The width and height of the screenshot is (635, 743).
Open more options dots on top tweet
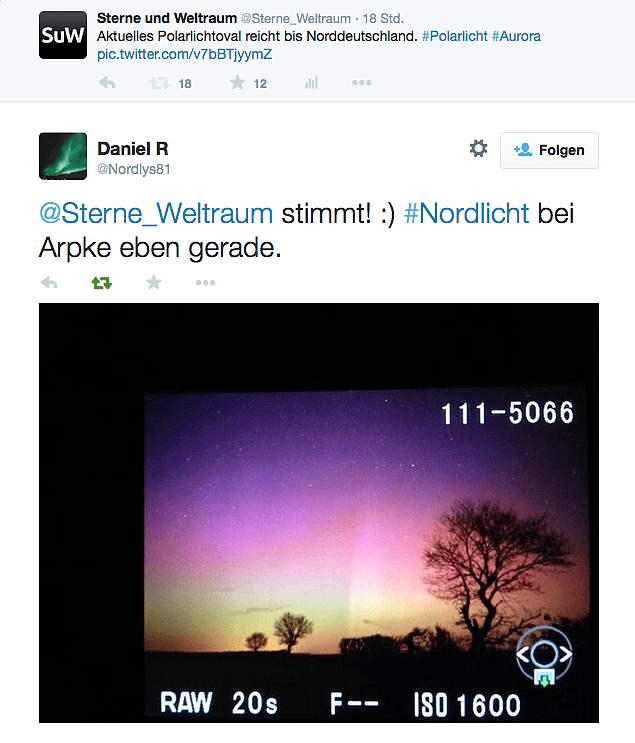pos(362,83)
